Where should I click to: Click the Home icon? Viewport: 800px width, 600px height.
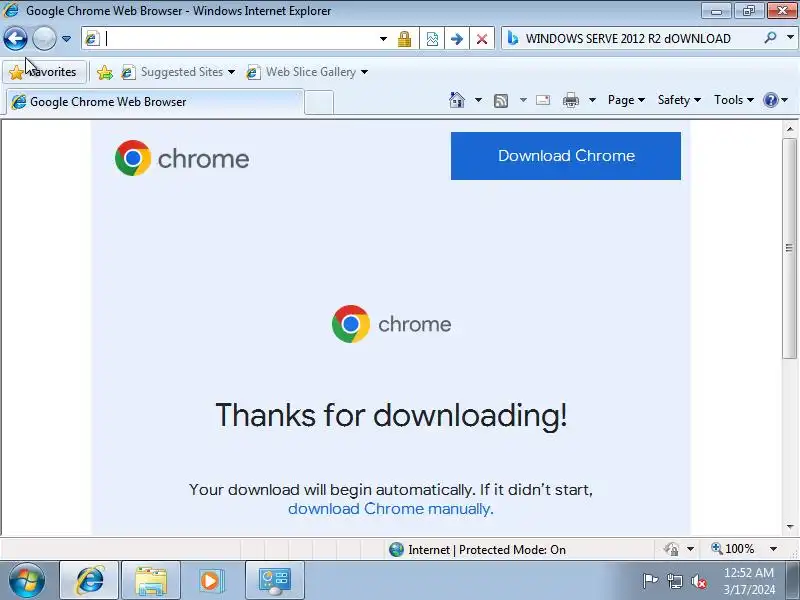pyautogui.click(x=457, y=100)
